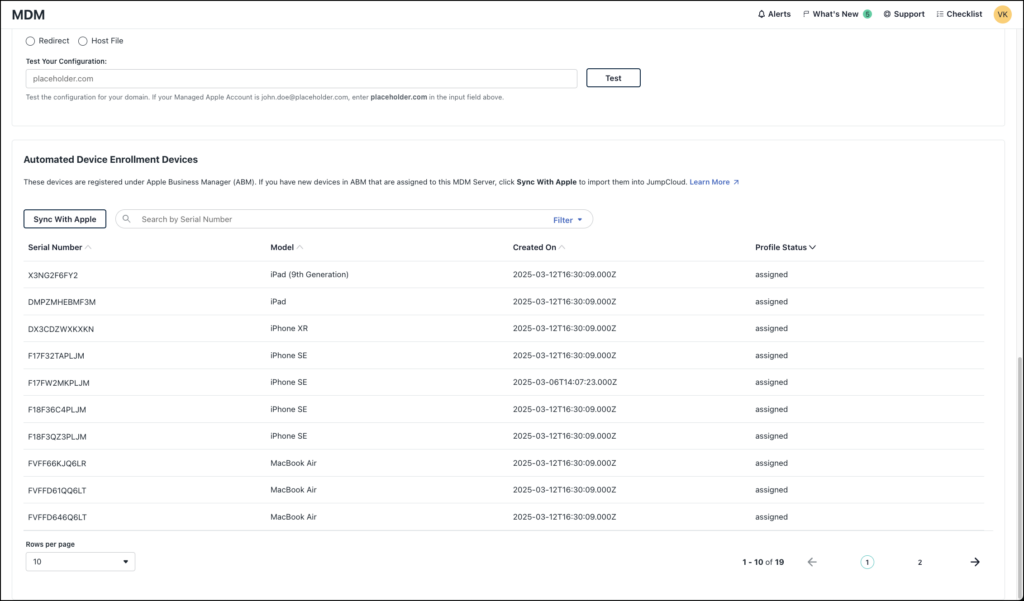
Task: Select page 1 in pagination
Action: click(867, 562)
